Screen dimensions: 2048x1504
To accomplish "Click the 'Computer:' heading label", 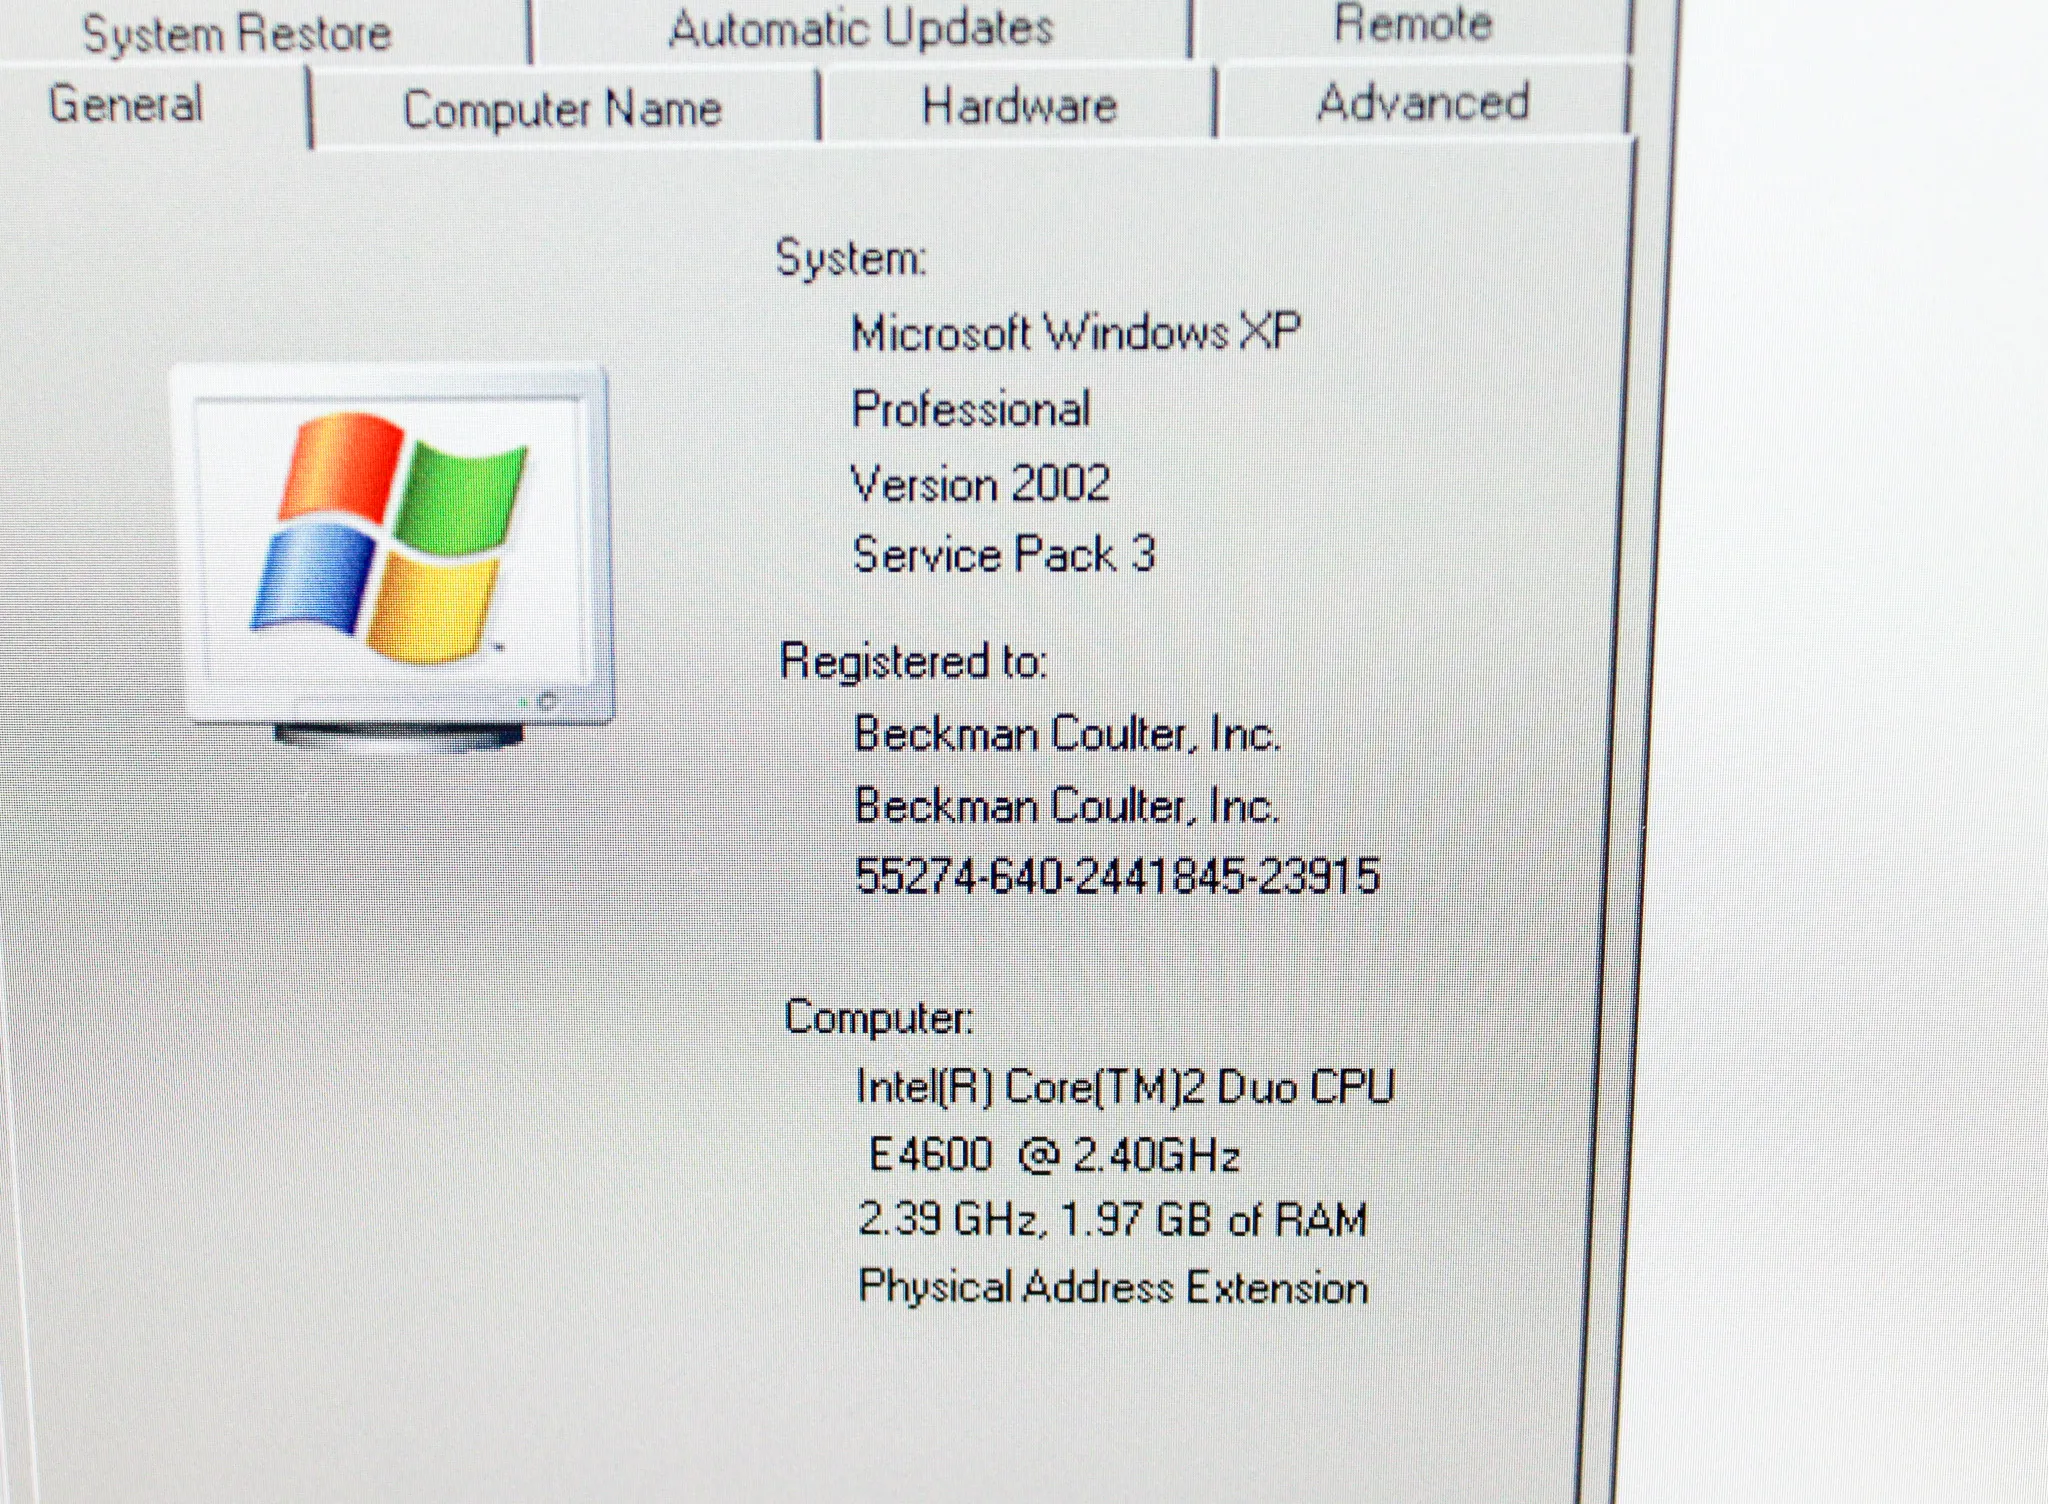I will [878, 1018].
